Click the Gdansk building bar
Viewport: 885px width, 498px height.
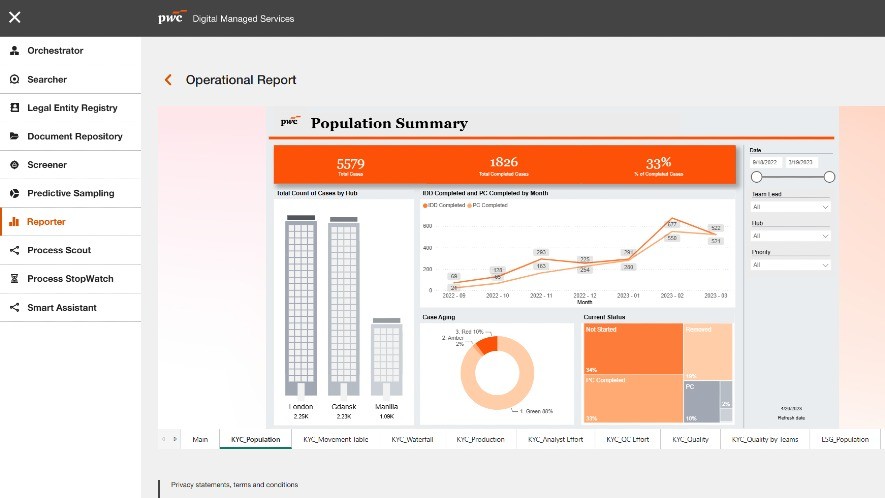(x=344, y=306)
